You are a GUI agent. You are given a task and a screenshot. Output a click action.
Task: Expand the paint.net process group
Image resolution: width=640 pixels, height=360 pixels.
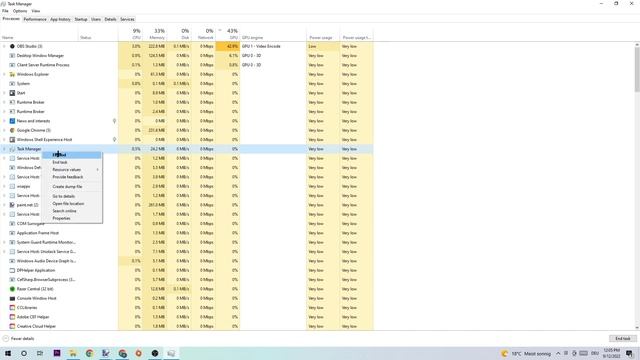4,205
